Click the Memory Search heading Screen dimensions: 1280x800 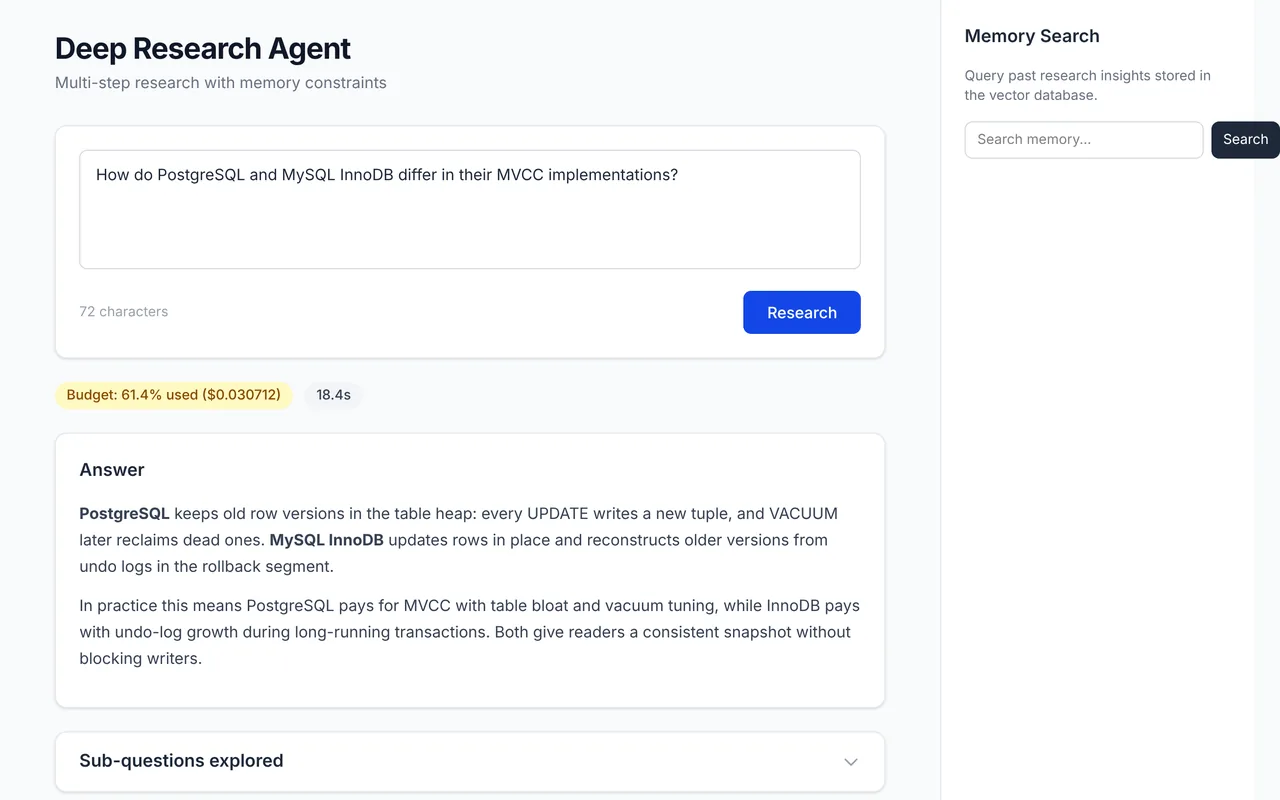(1032, 36)
